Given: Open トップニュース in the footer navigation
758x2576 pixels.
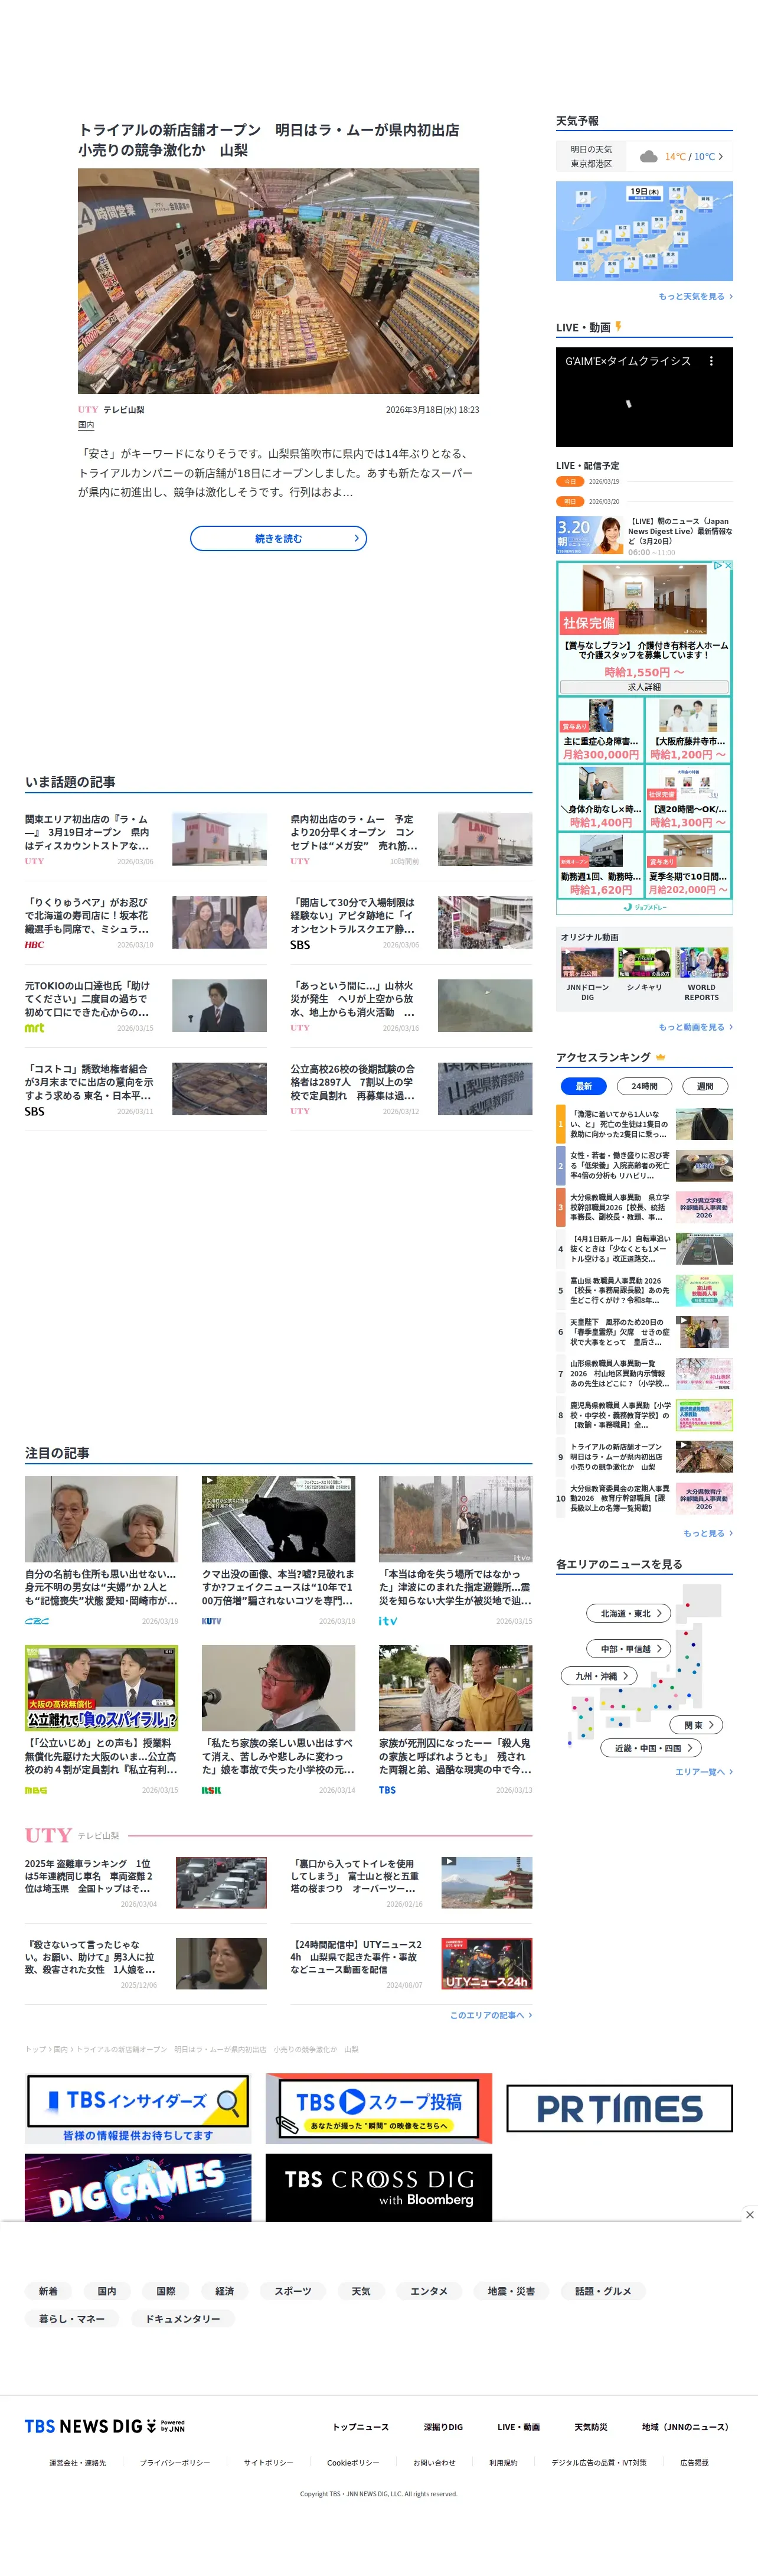Looking at the screenshot, I should point(361,2427).
